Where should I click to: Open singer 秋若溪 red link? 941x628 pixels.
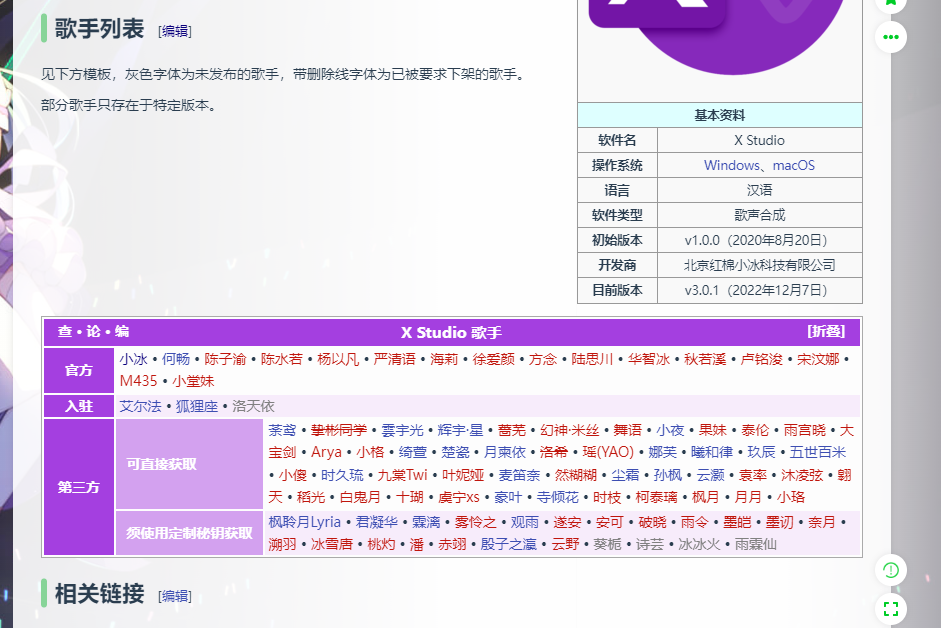click(x=705, y=359)
